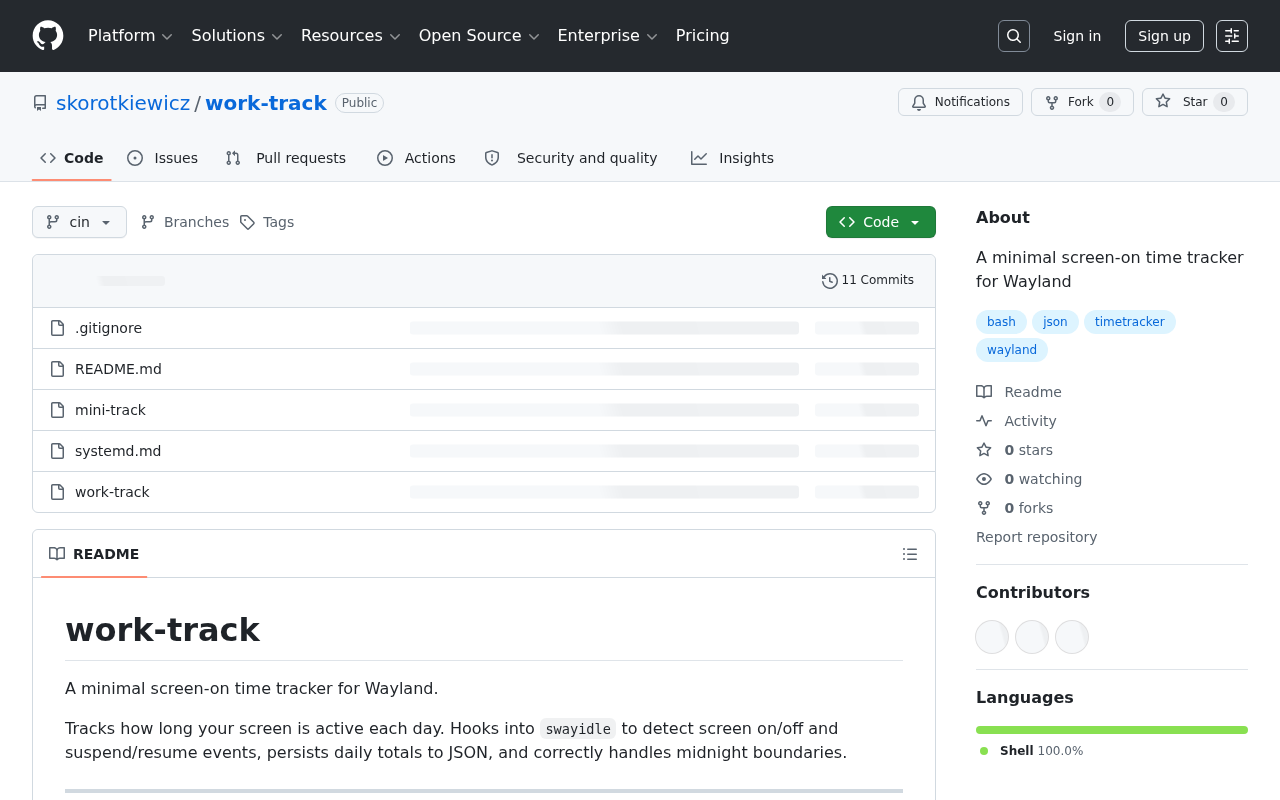Click the pulse icon beside Activity

tap(984, 421)
